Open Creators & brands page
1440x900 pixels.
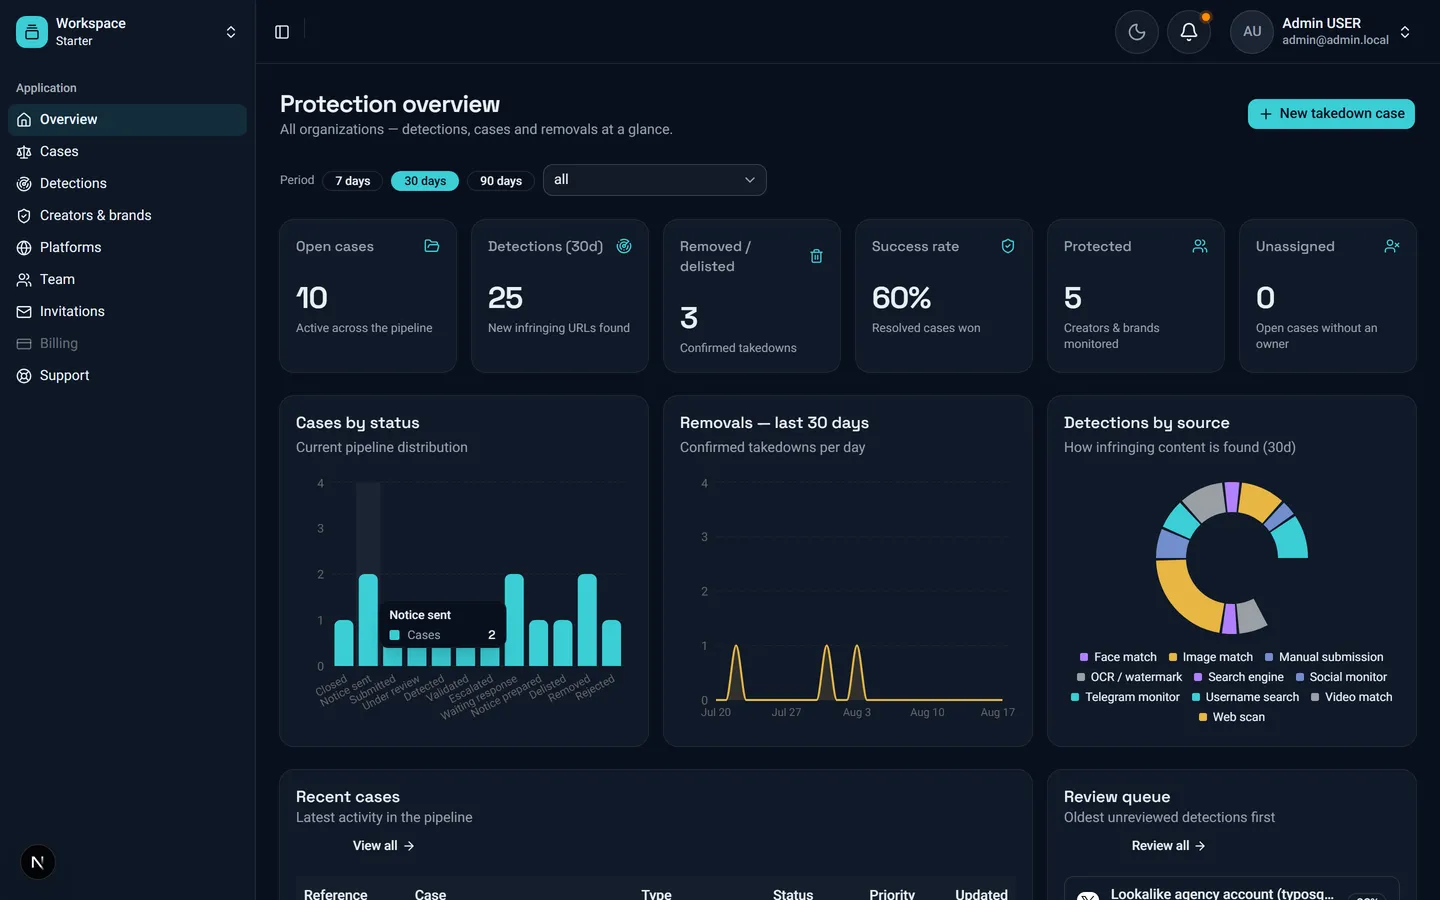pos(127,215)
